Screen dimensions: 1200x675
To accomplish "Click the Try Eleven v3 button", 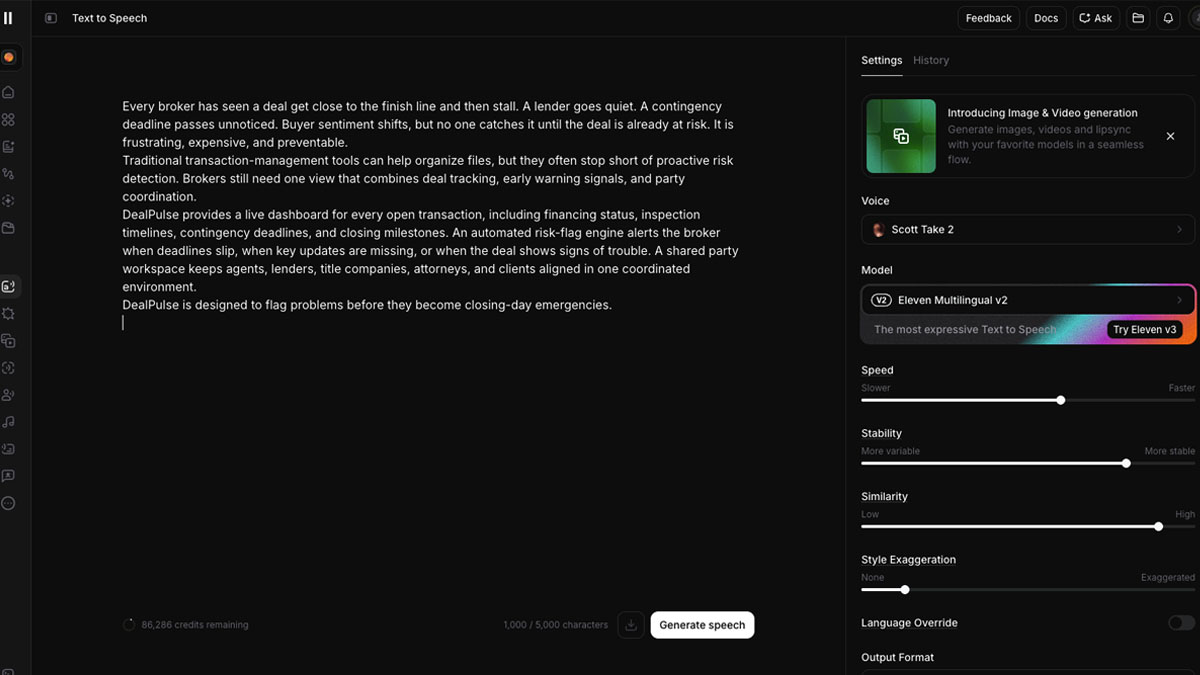I will point(1144,329).
